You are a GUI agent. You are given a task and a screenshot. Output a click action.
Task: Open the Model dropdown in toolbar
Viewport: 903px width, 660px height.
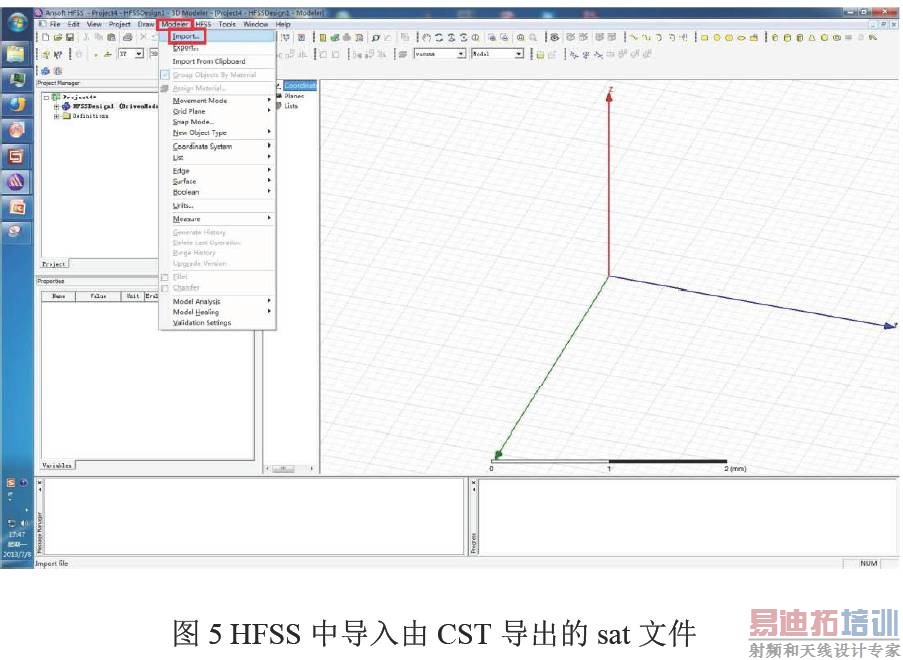coord(518,54)
